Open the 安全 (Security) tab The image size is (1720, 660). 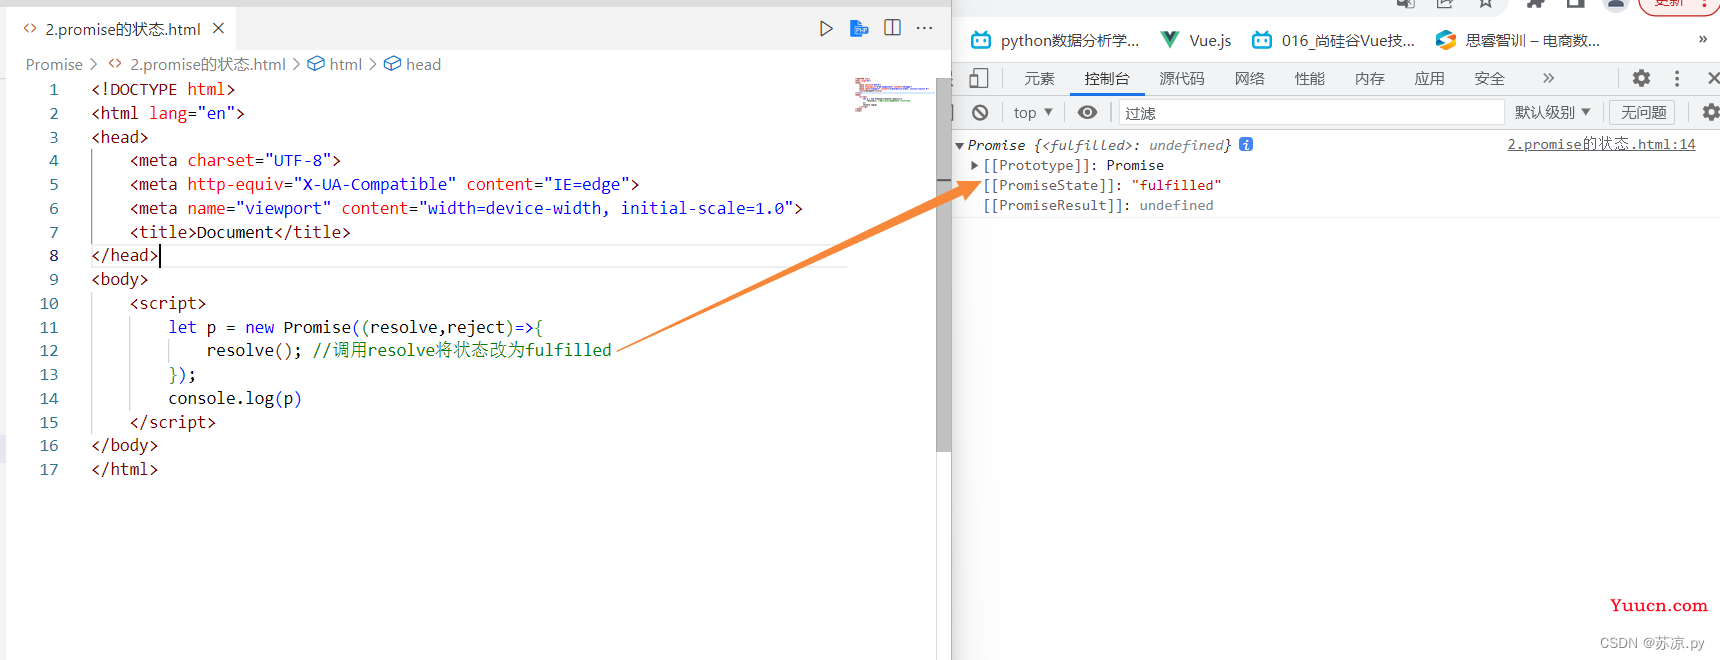coord(1490,79)
